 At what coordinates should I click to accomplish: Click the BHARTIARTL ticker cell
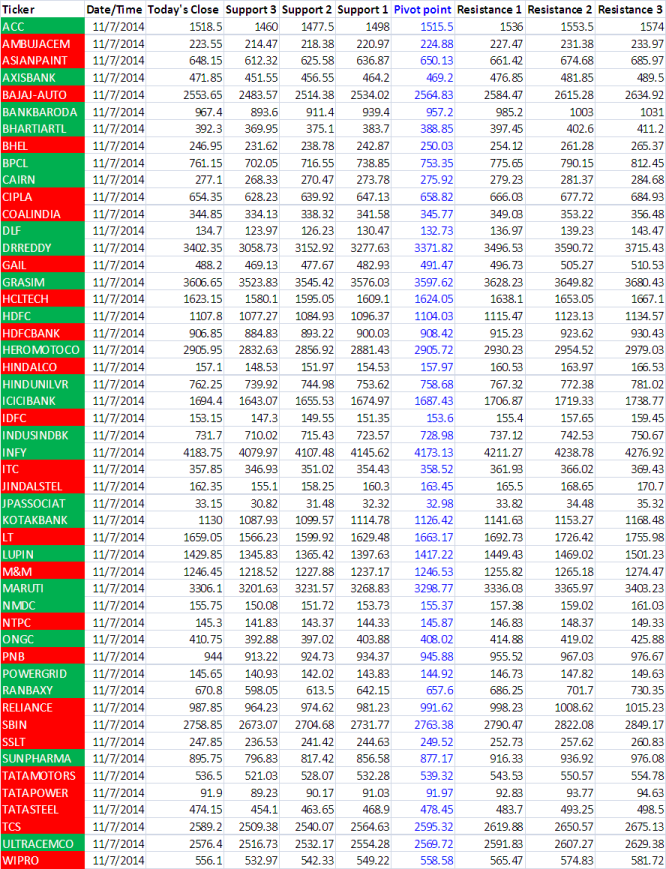43,129
